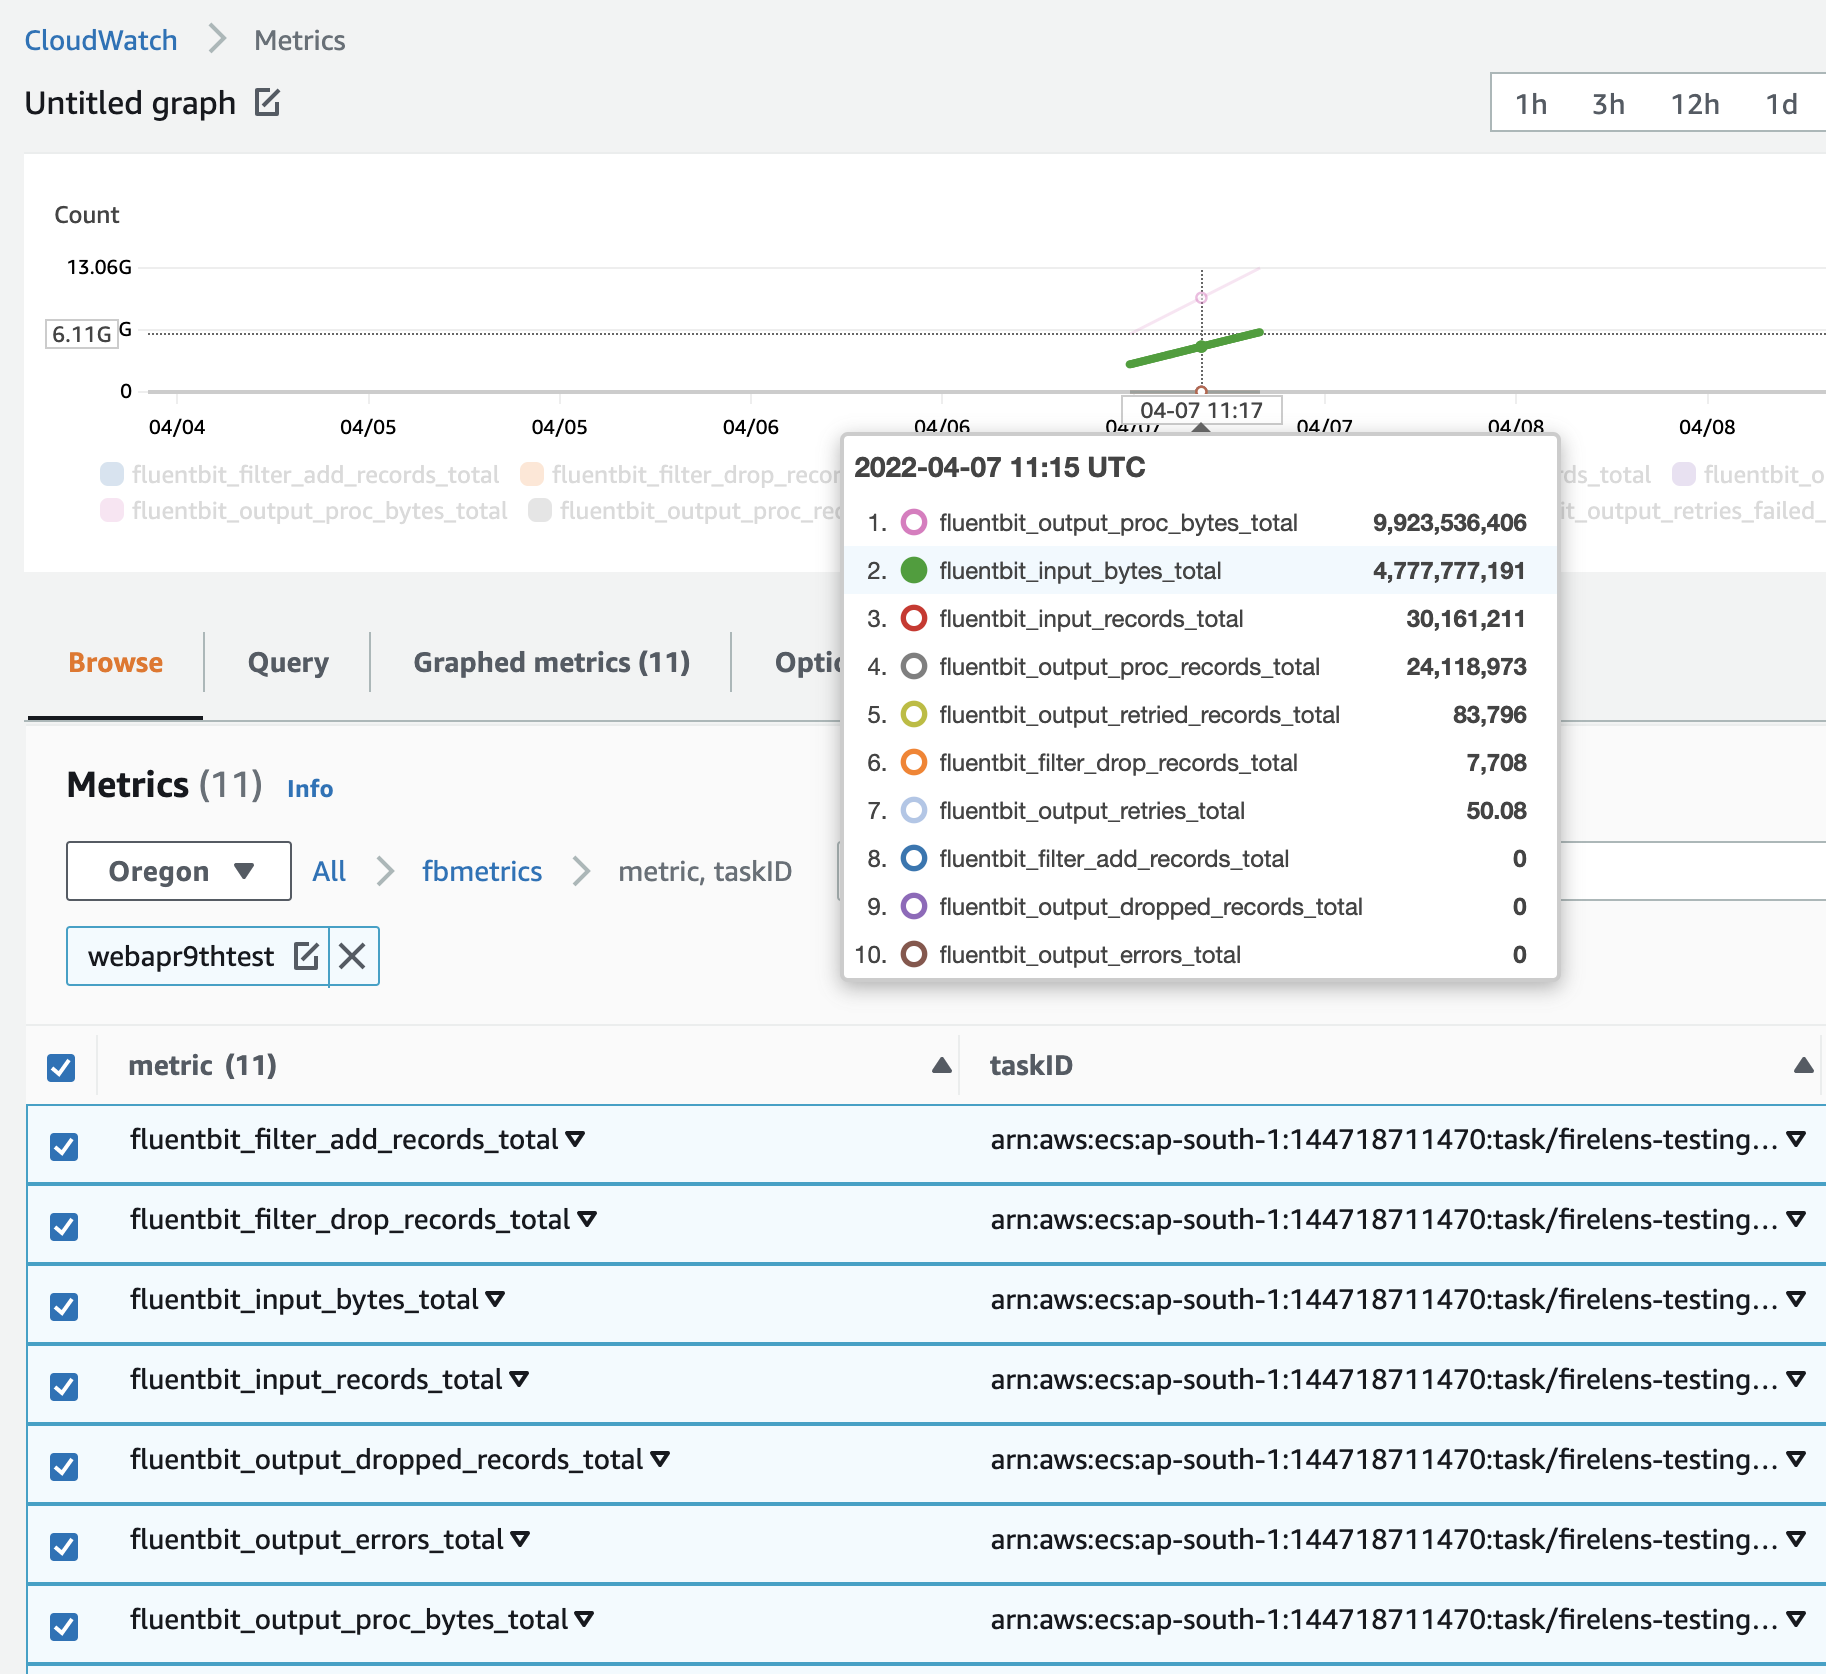
Task: Open the Options tab
Action: coord(808,662)
